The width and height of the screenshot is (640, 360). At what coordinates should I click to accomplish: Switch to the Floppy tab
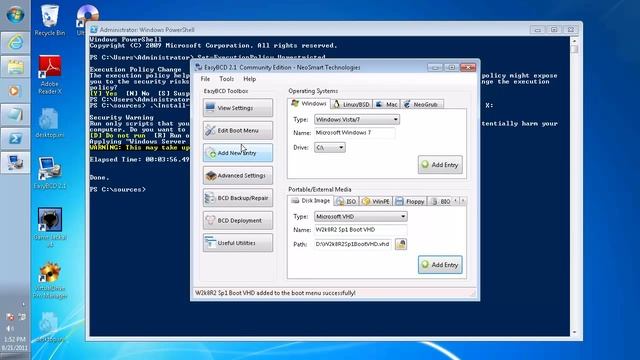coord(410,201)
